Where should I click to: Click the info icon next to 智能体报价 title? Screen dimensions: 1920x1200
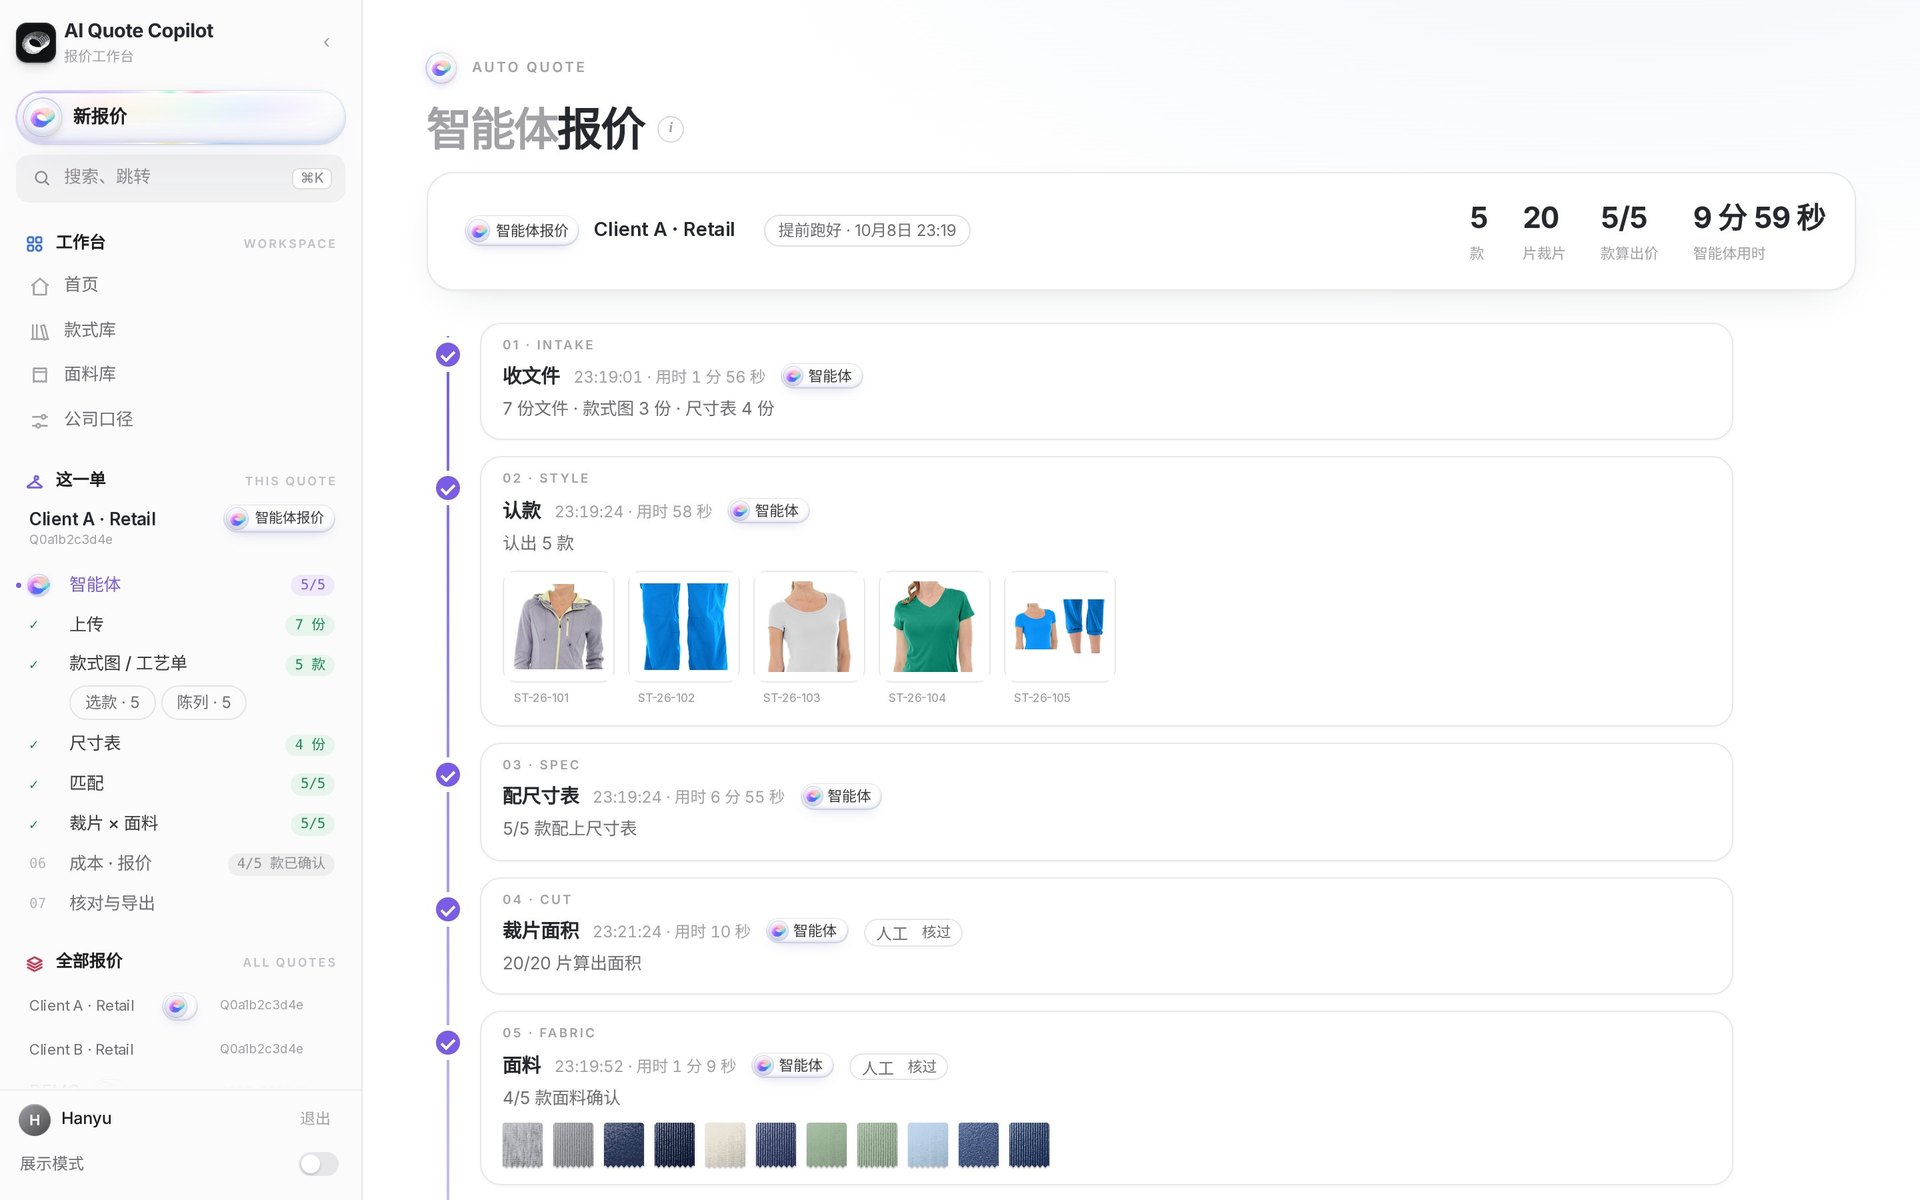(671, 129)
